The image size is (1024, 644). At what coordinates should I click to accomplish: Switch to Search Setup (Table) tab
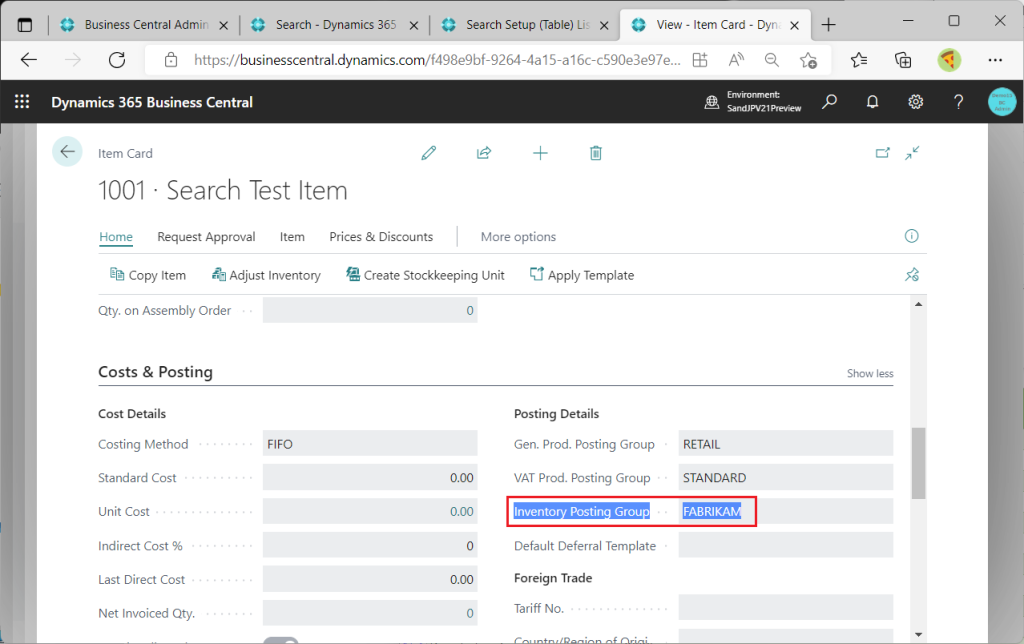coord(528,25)
